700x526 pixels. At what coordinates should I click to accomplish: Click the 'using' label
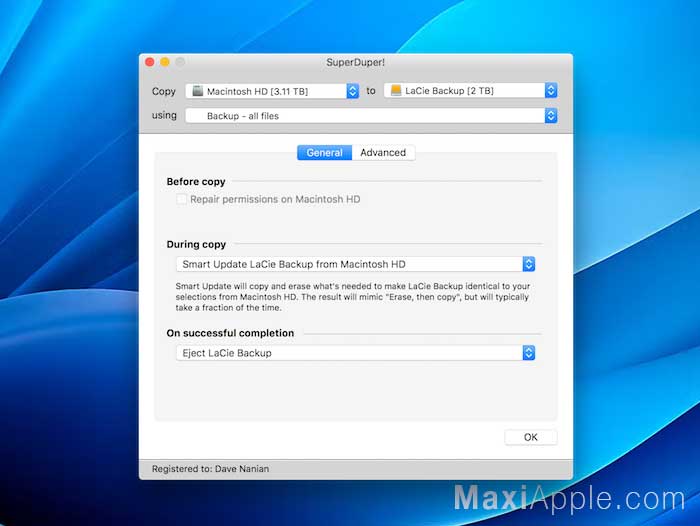[164, 115]
